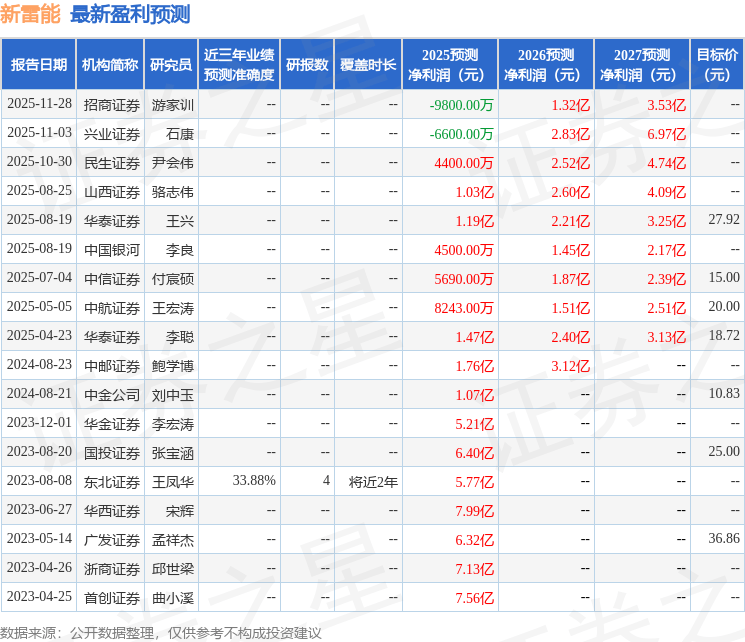The height and width of the screenshot is (642, 745).
Task: Click the 27.92 target price
Action: coord(724,220)
